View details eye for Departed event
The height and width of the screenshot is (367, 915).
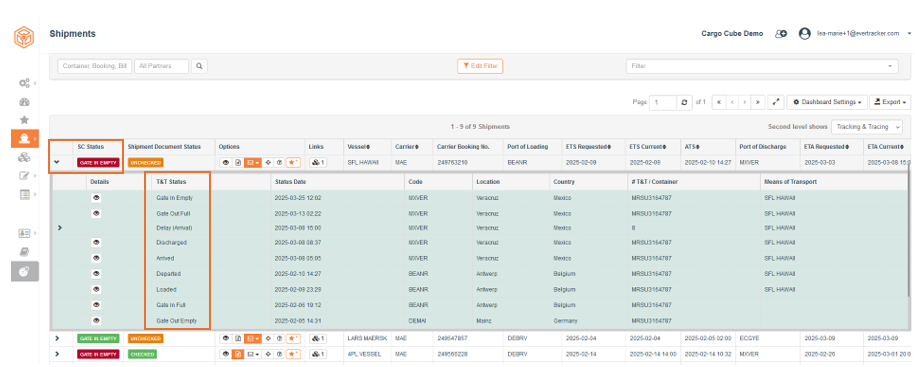(x=96, y=273)
